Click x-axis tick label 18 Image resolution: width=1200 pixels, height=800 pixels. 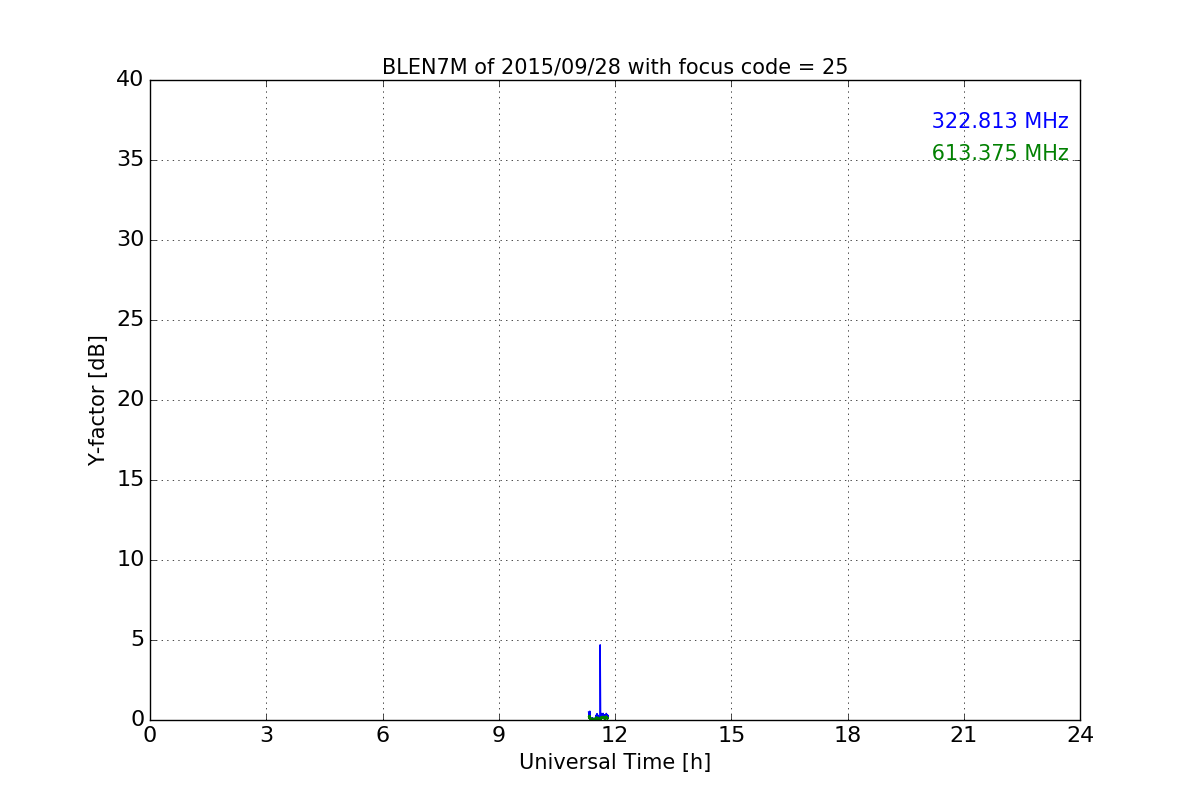[848, 735]
